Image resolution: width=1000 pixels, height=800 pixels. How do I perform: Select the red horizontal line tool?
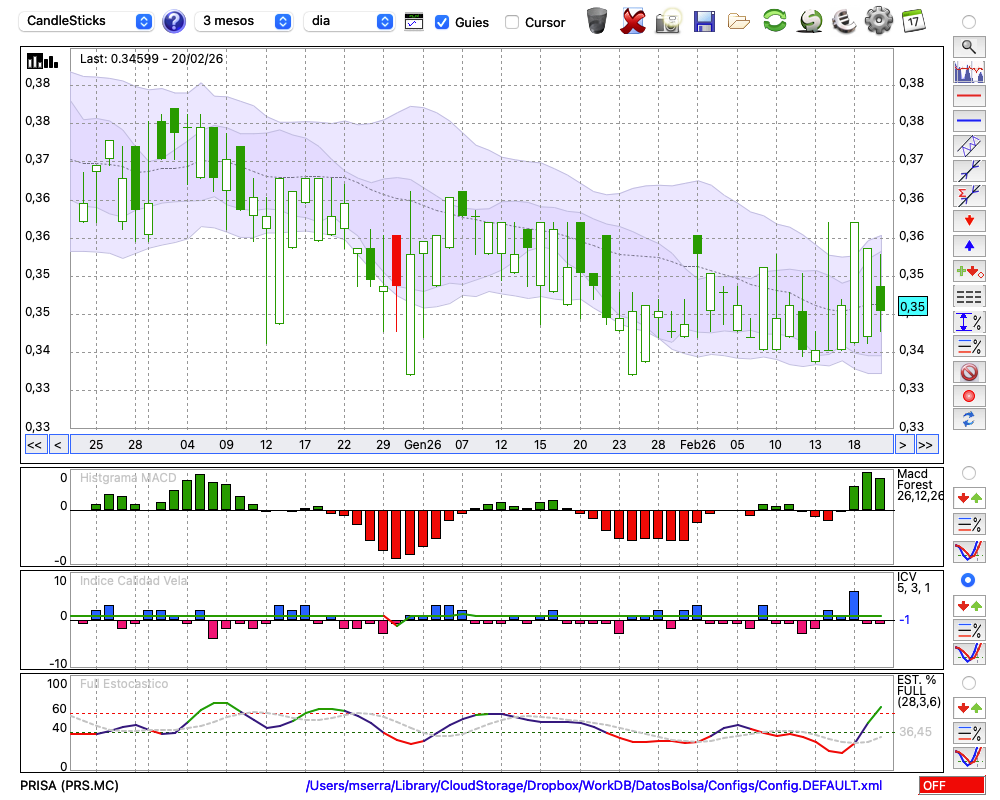click(967, 97)
